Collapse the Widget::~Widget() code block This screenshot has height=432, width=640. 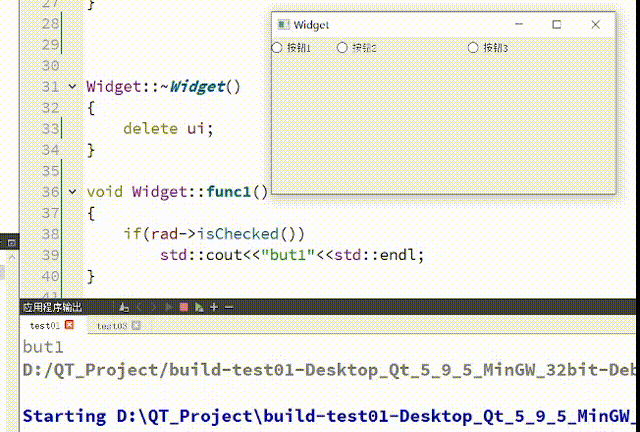pyautogui.click(x=72, y=87)
